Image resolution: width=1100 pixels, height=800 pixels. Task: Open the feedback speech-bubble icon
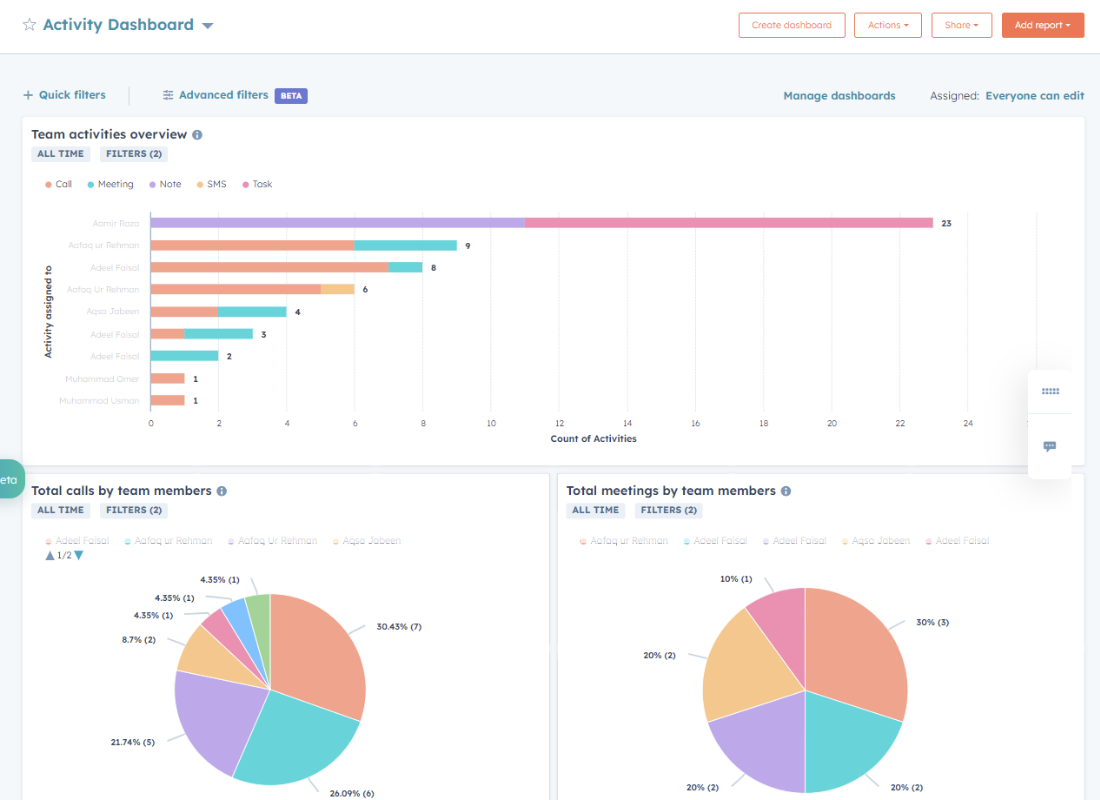1049,447
